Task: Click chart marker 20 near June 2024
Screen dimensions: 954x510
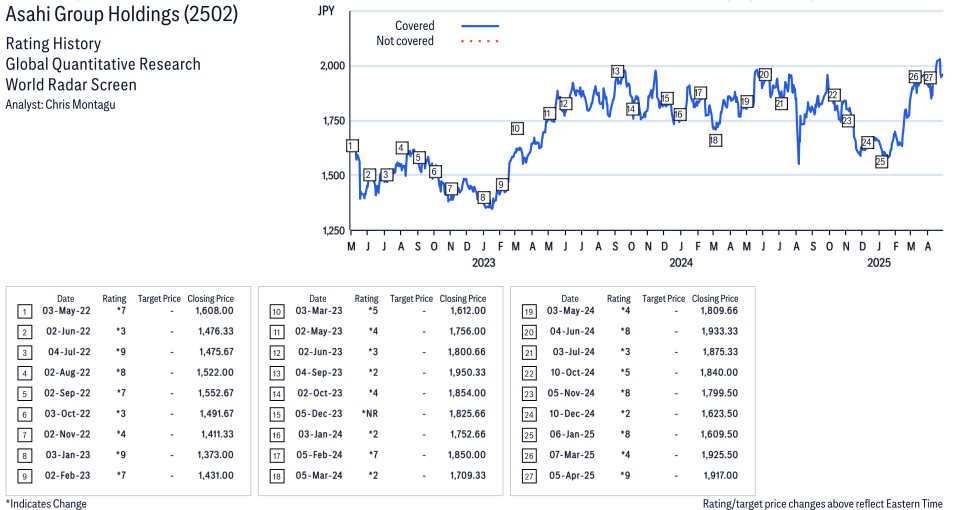Action: (765, 75)
